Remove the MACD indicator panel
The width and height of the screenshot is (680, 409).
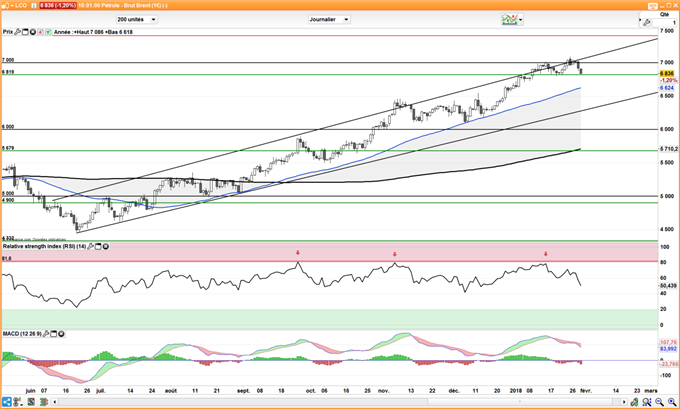[61, 334]
